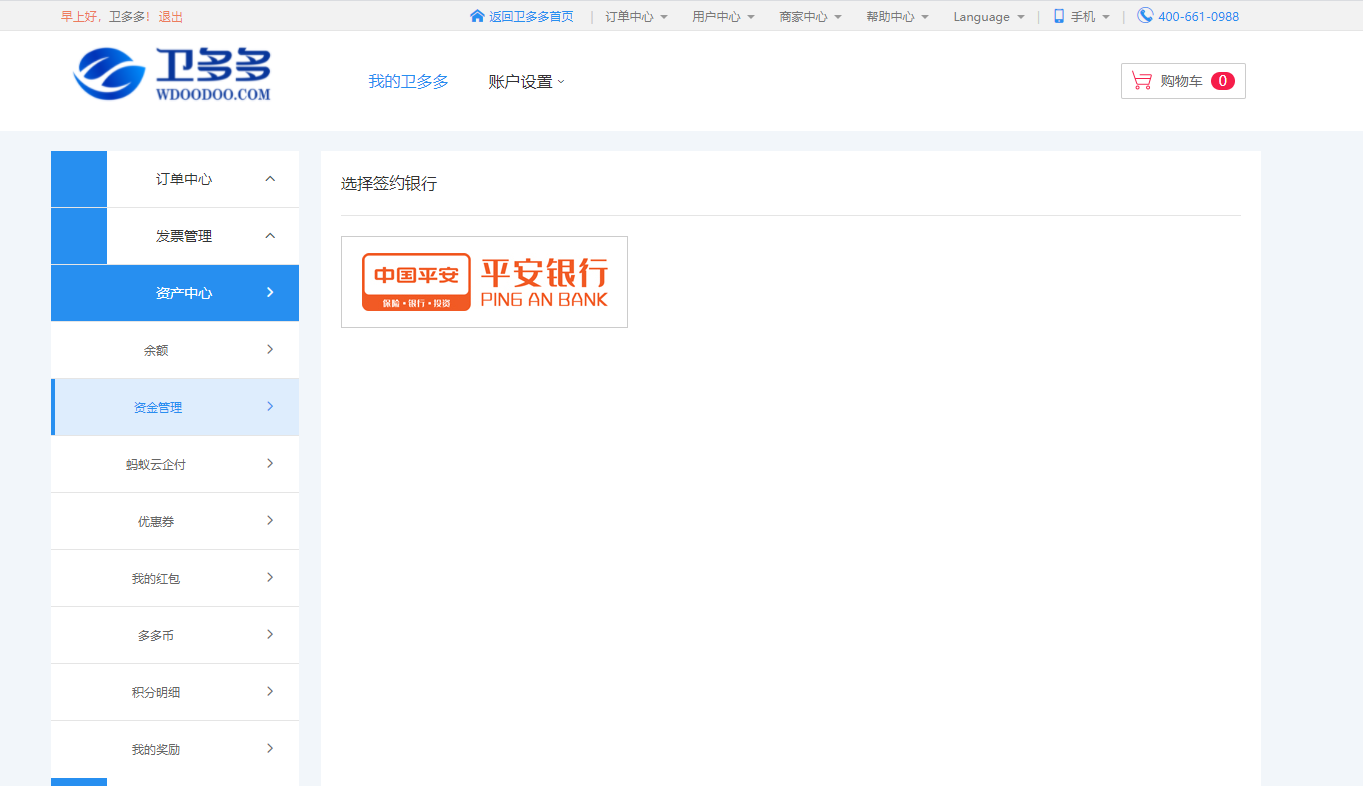Click the phone icon beside 手机
The height and width of the screenshot is (786, 1363).
1059,16
